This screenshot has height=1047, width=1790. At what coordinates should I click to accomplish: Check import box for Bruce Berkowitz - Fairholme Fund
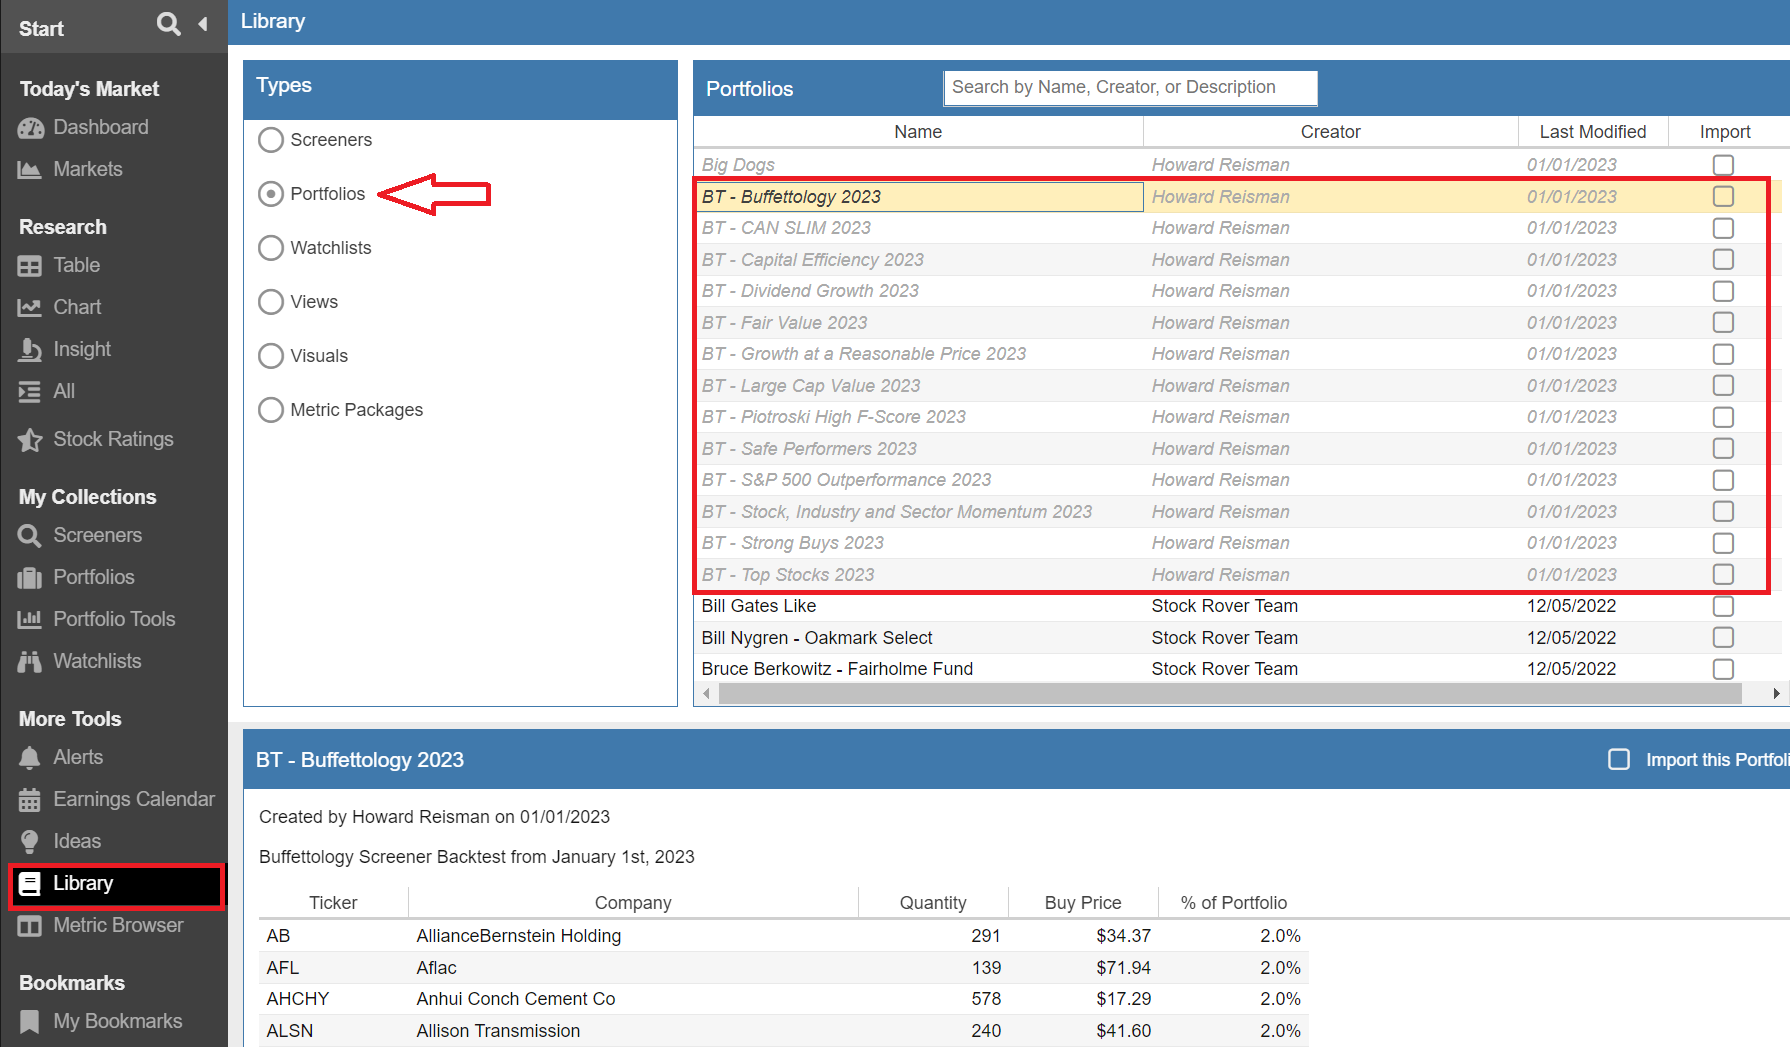[x=1723, y=669]
